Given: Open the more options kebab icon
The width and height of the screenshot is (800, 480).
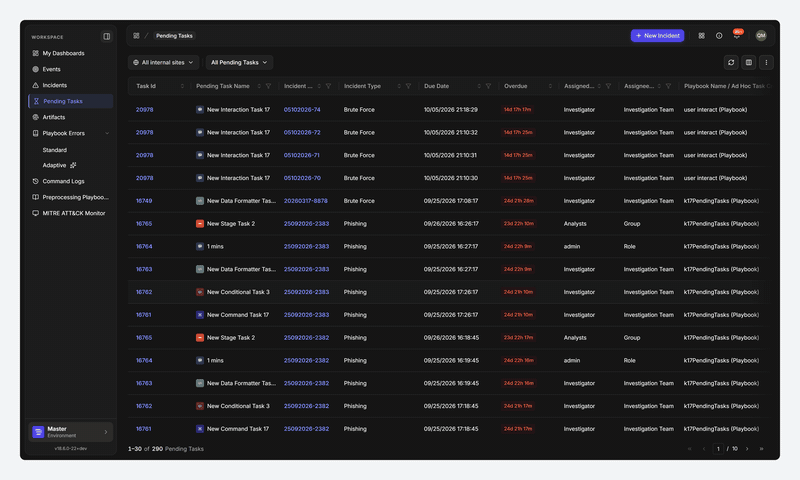Looking at the screenshot, I should click(766, 62).
